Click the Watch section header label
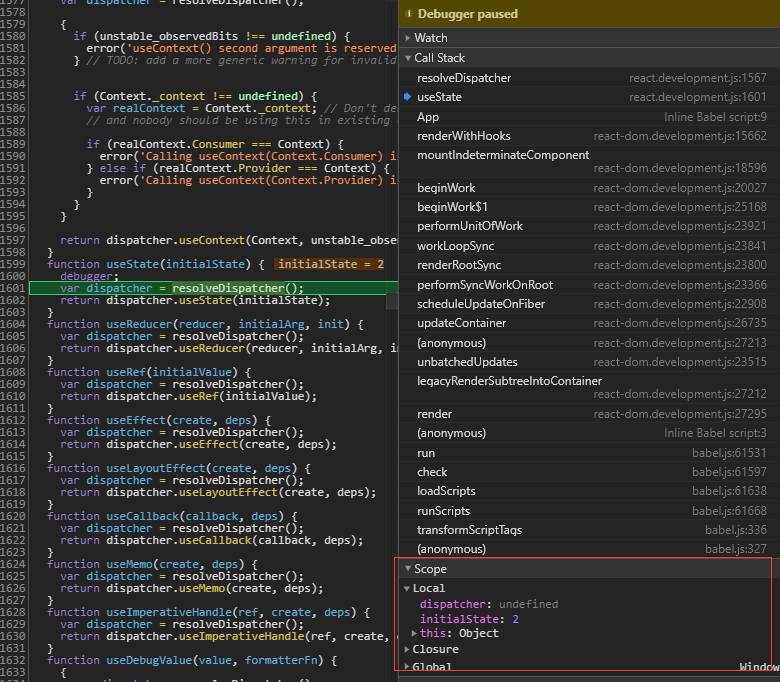Image resolution: width=780 pixels, height=682 pixels. coord(431,38)
